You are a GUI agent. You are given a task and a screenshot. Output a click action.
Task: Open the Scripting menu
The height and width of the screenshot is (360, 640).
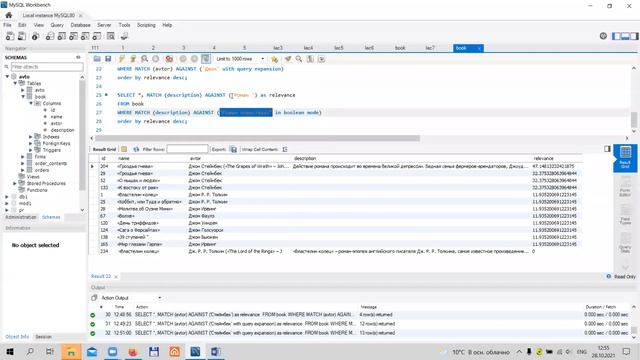(146, 25)
